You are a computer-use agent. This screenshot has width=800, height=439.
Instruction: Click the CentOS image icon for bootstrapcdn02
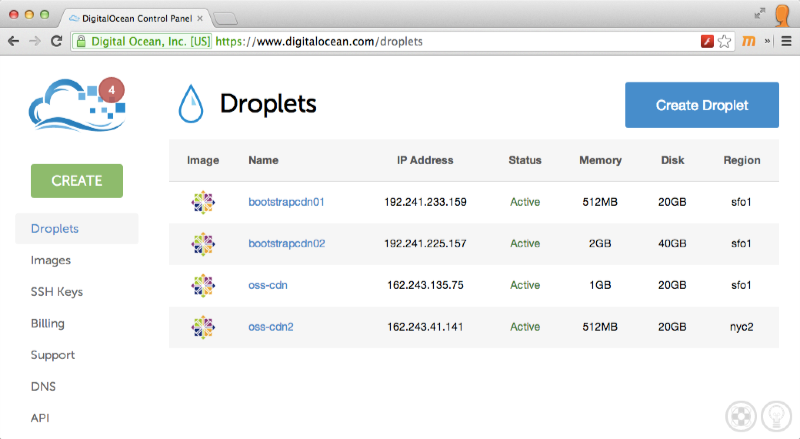coord(203,244)
